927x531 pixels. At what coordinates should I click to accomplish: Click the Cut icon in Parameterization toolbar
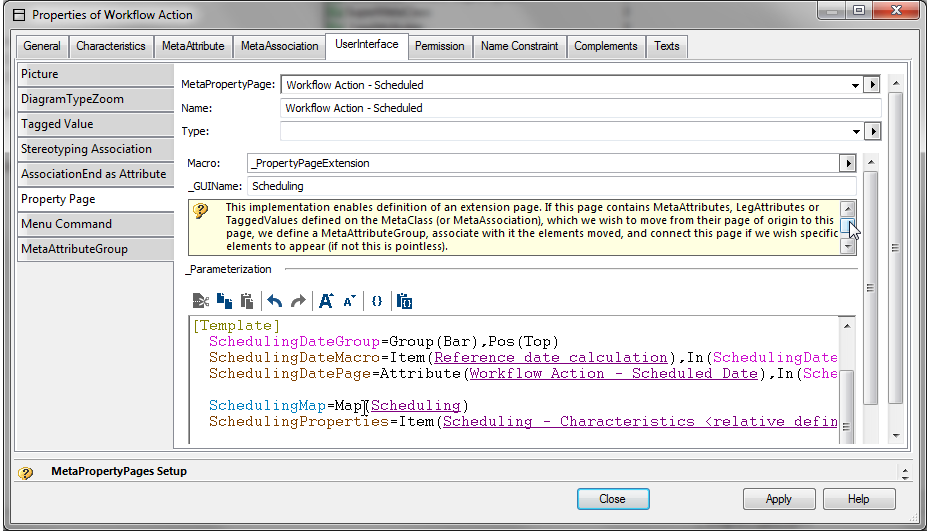coord(200,300)
